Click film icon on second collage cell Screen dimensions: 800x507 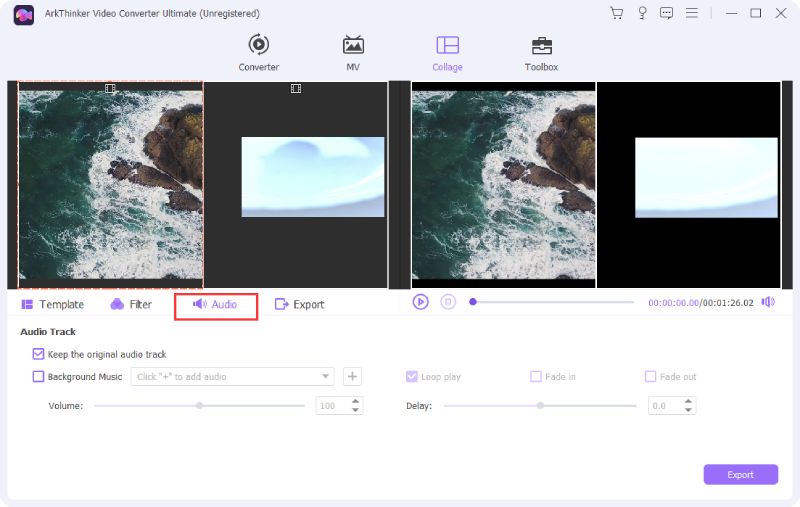click(x=296, y=89)
